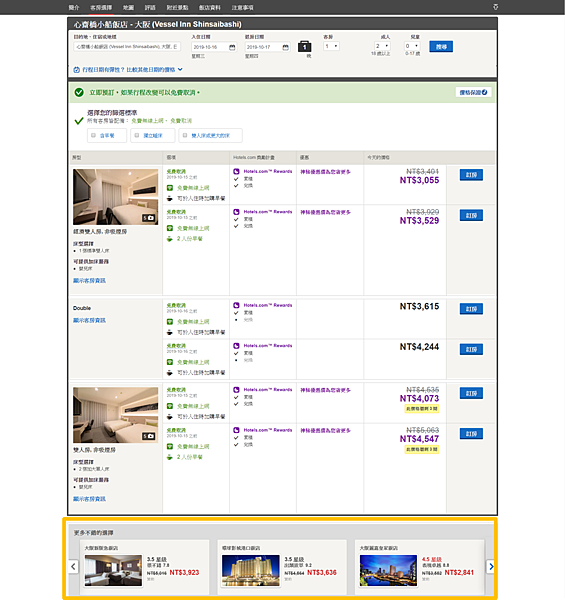This screenshot has height=600, width=565.
Task: Open the check-out date calendar icon
Action: tap(286, 47)
